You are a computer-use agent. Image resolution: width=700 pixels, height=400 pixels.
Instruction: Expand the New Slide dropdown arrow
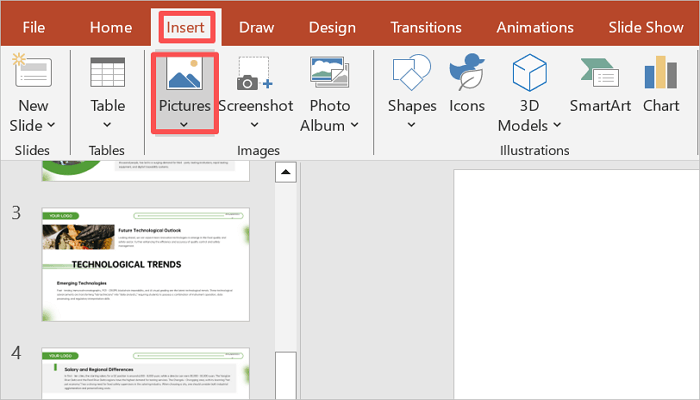[51, 125]
